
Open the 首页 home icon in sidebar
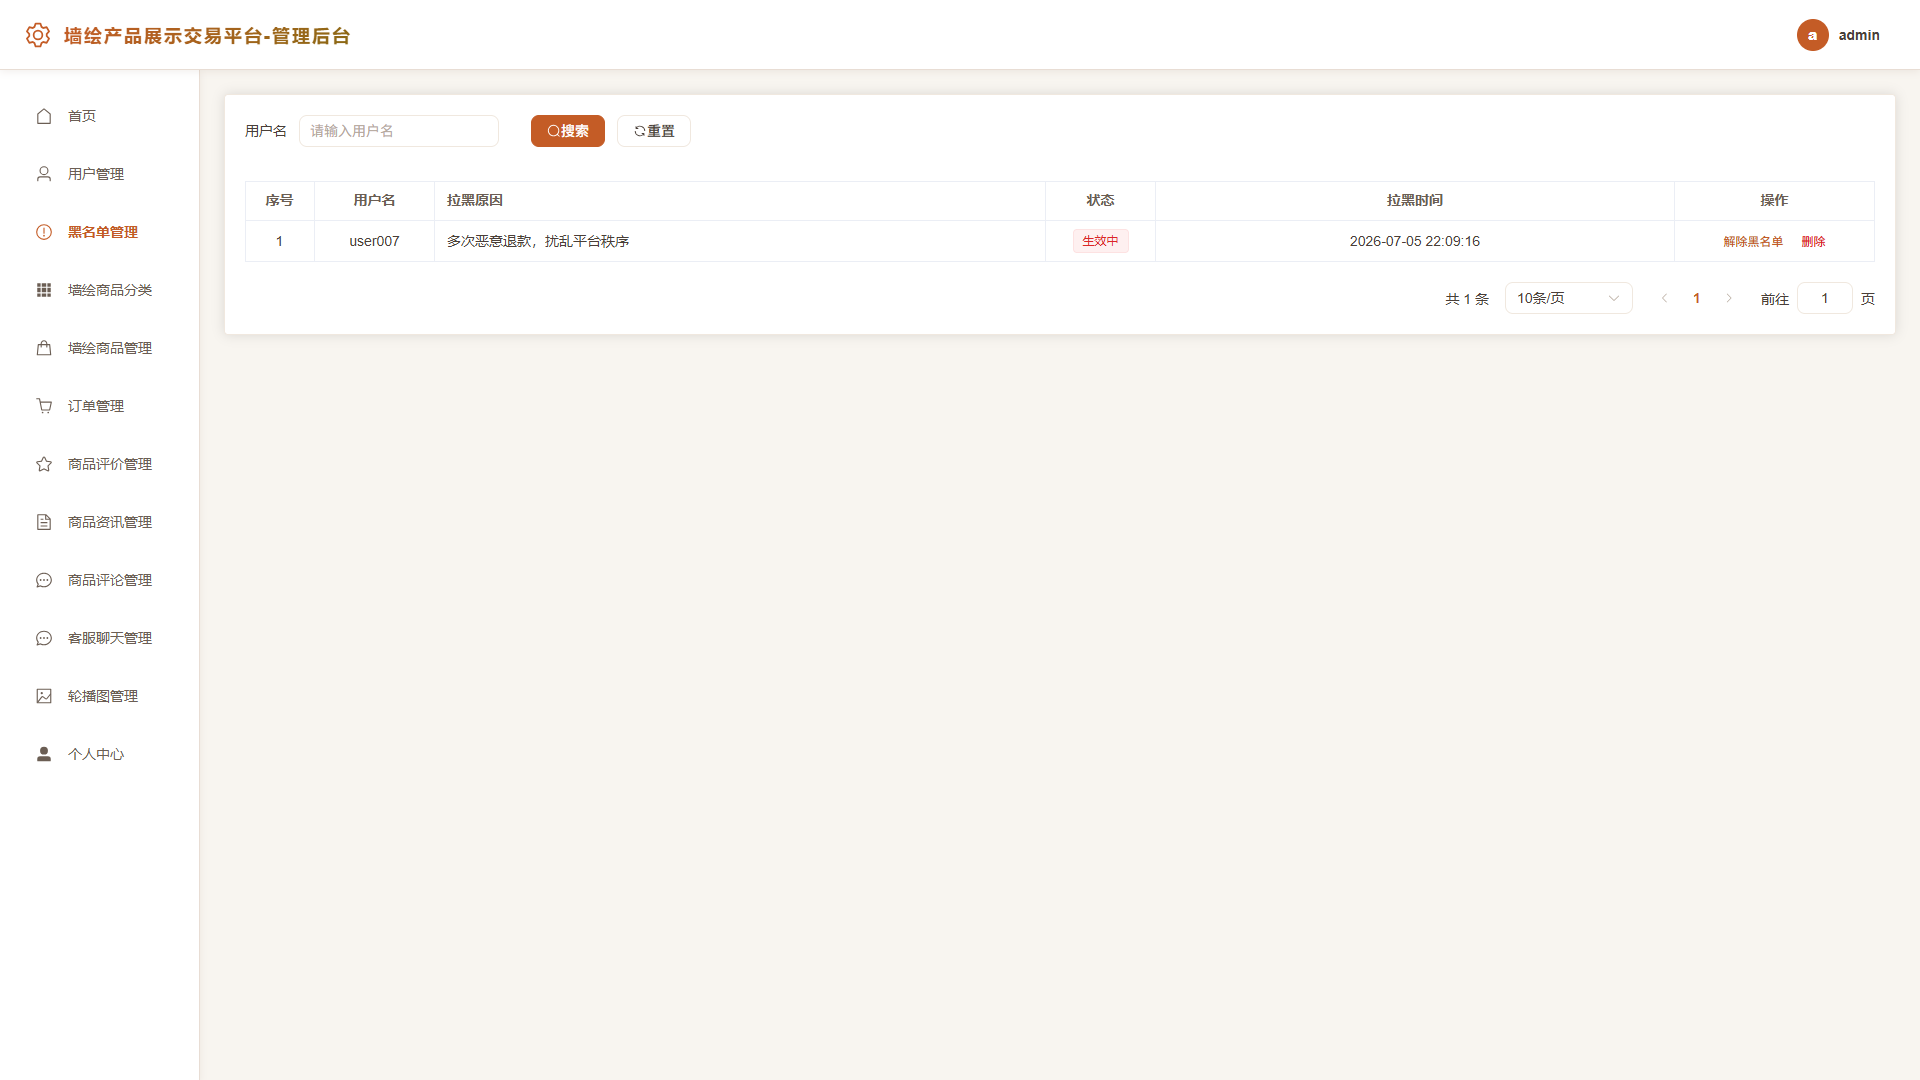click(x=44, y=116)
